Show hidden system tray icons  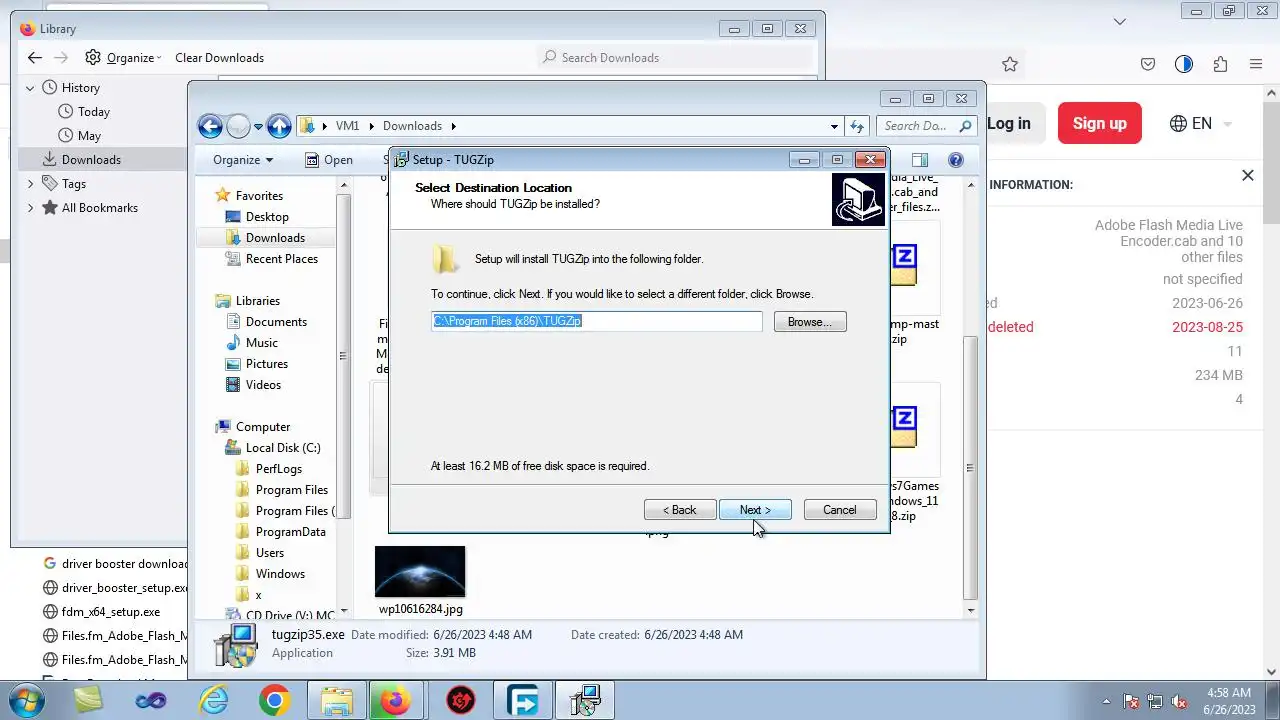1106,701
